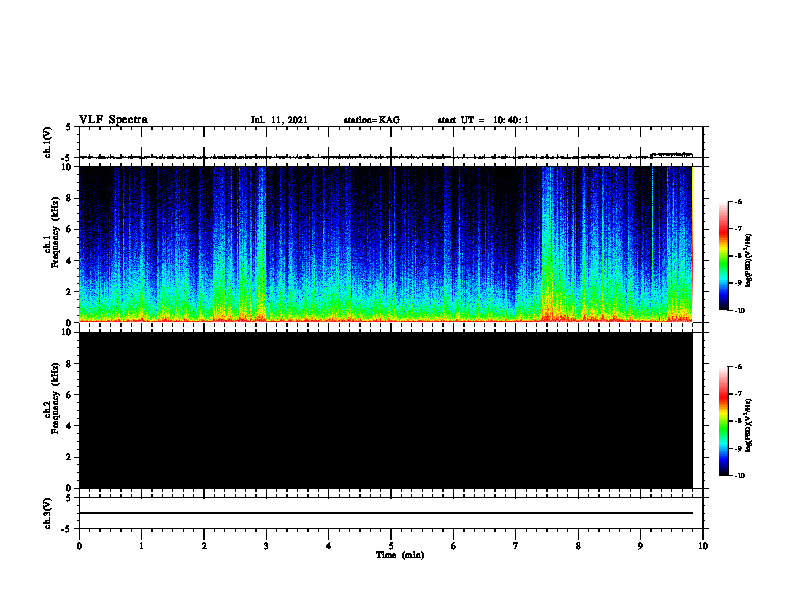Viewport: 792px width, 612px height.
Task: Click the ch.2 frequency tick label "2"
Action: [x=69, y=457]
